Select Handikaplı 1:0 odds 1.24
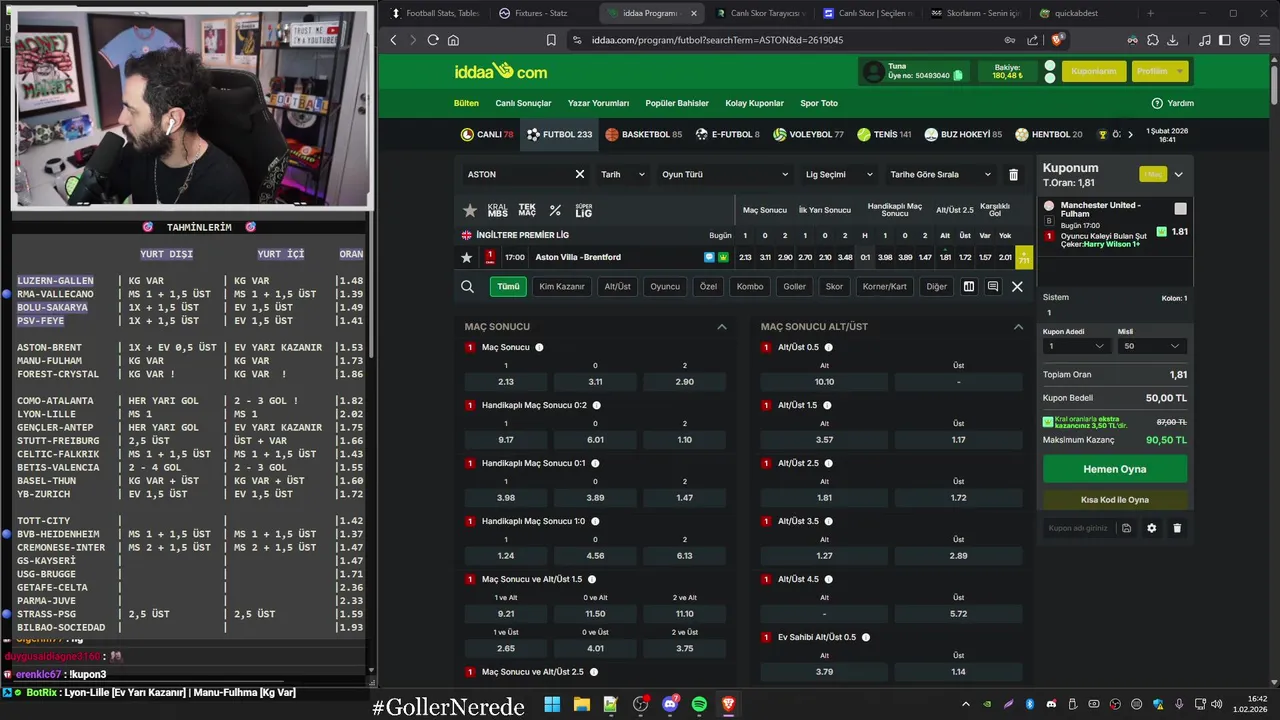Viewport: 1280px width, 720px height. (x=506, y=555)
